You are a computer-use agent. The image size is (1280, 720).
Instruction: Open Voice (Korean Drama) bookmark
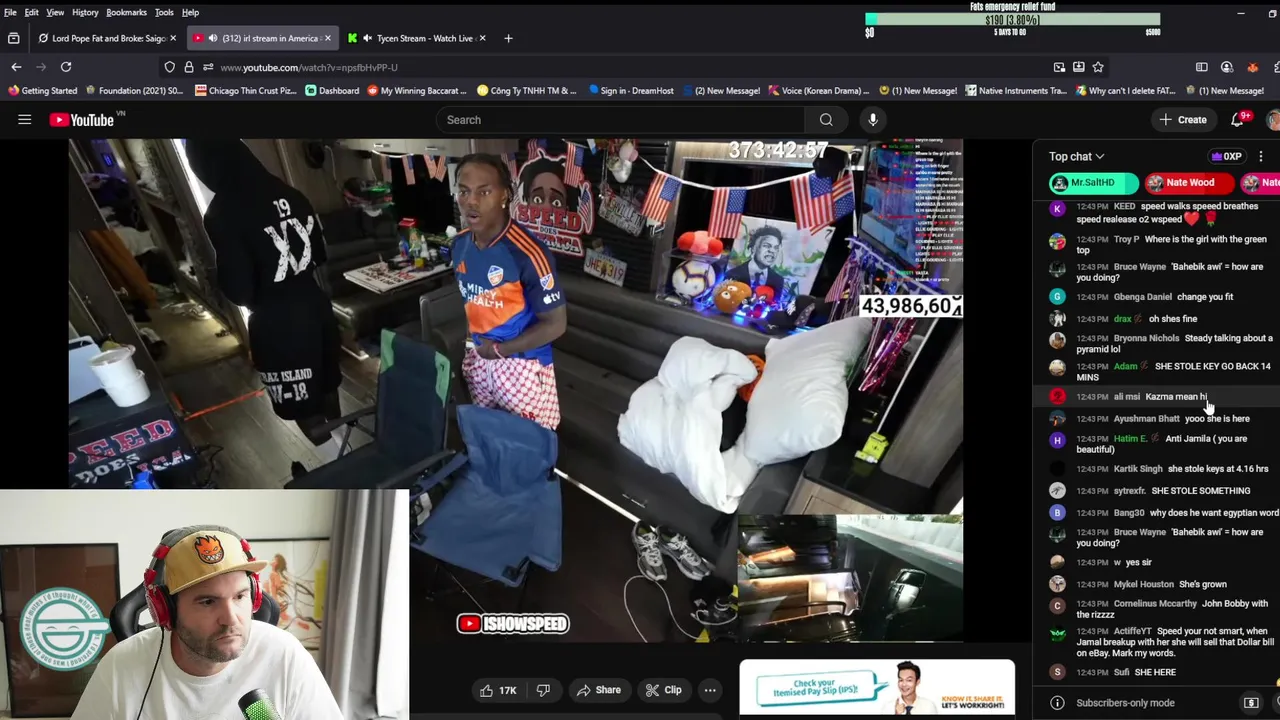tap(818, 90)
